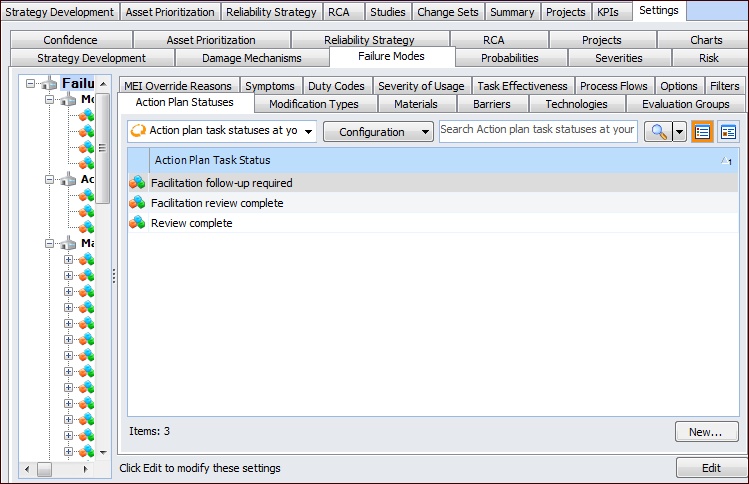
Task: Click the panel splitter handle dots
Action: pyautogui.click(x=114, y=276)
